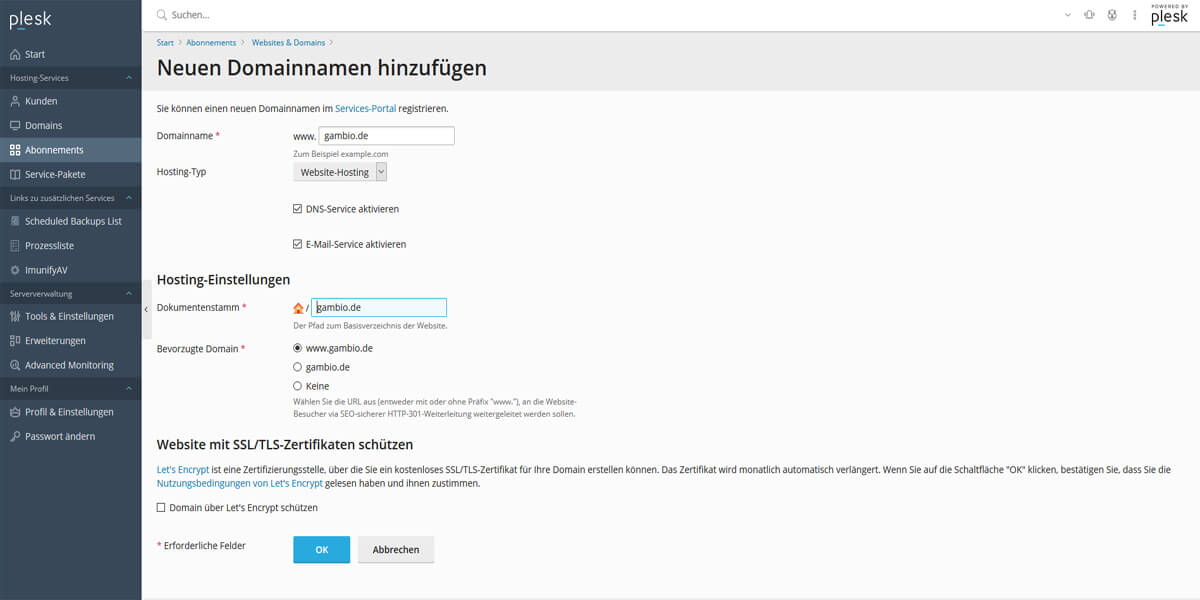Click the Domains monitor icon
Image resolution: width=1200 pixels, height=600 pixels.
[15, 125]
